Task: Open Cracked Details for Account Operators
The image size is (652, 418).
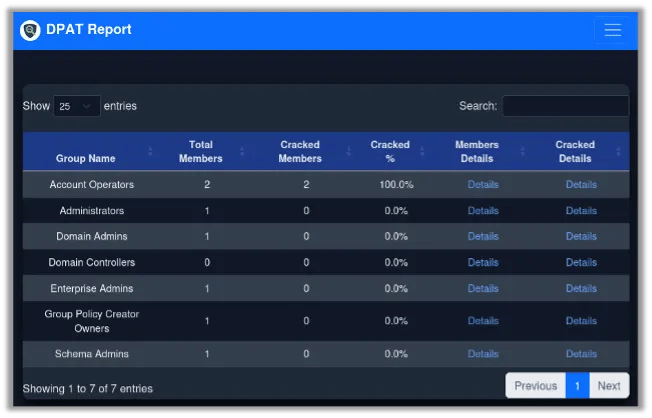Action: pos(581,185)
